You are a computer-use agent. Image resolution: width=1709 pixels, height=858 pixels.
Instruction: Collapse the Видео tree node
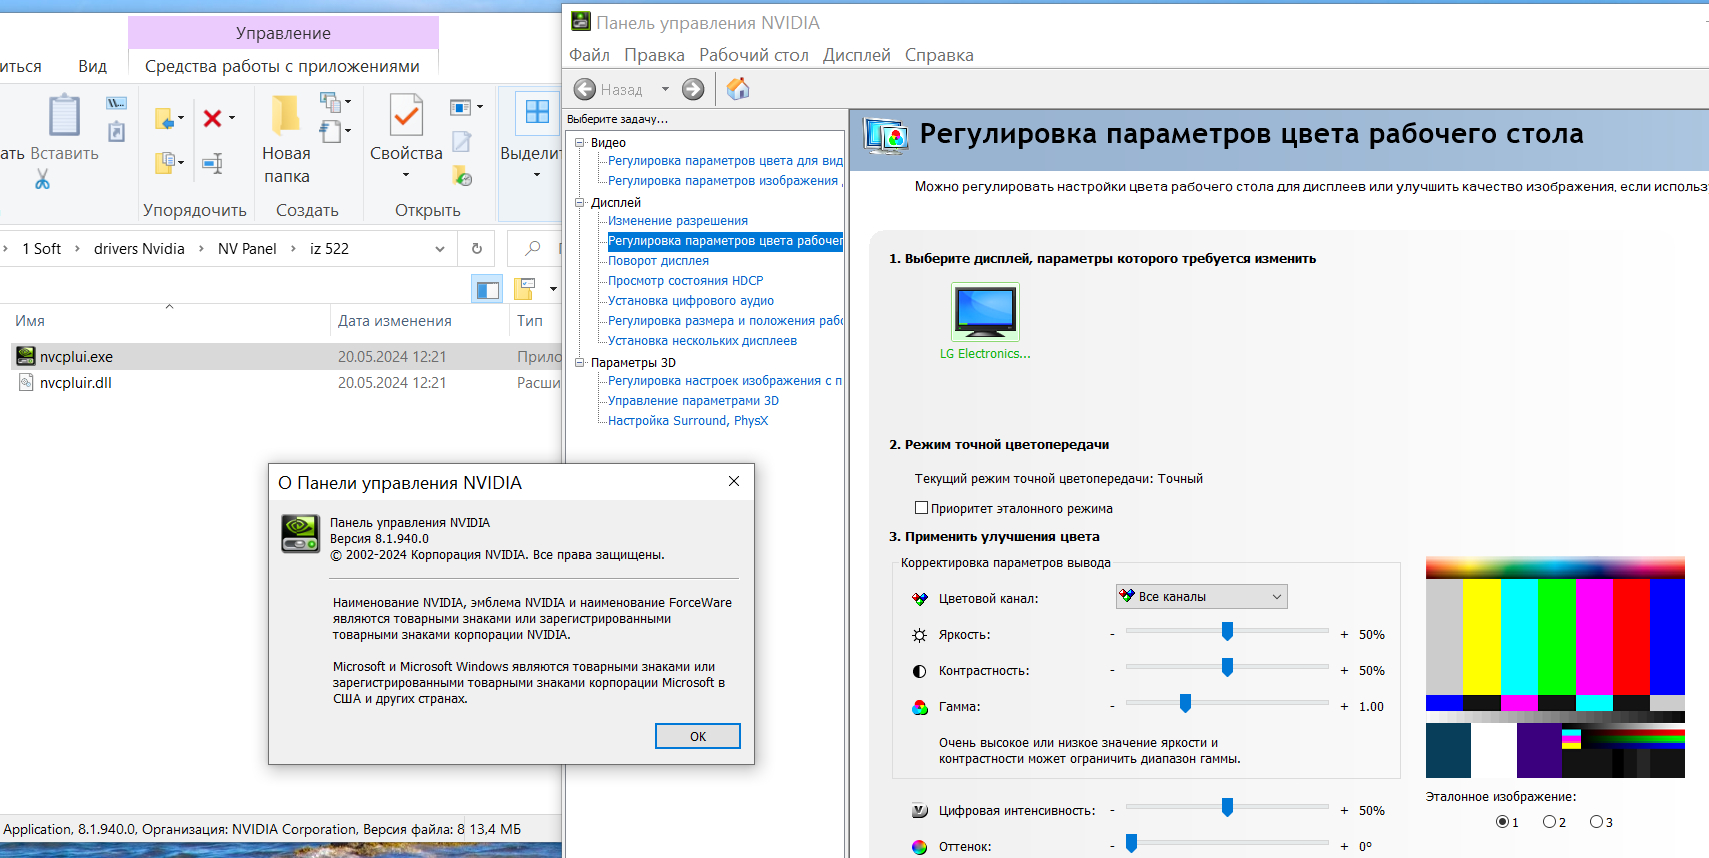pos(579,142)
